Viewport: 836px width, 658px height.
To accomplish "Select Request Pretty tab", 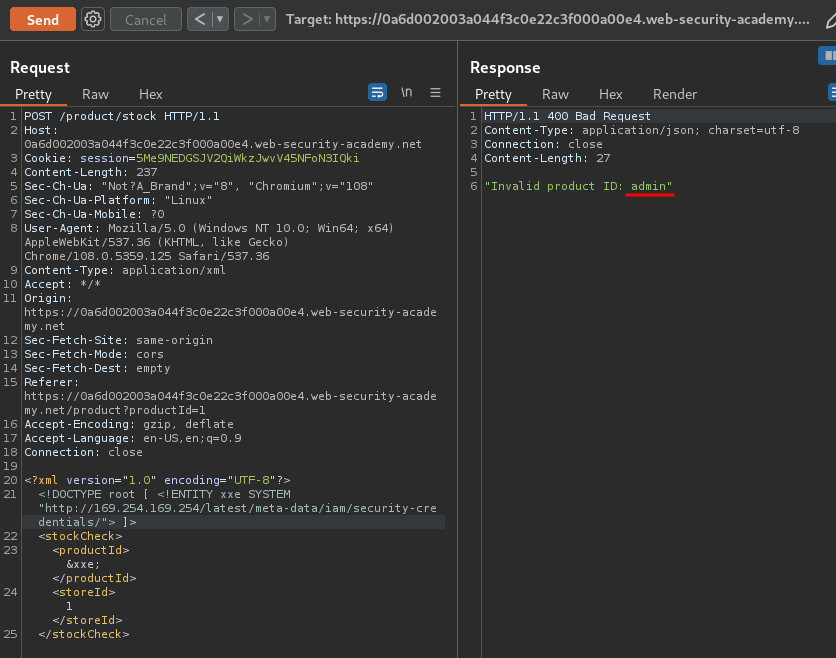I will coord(33,94).
